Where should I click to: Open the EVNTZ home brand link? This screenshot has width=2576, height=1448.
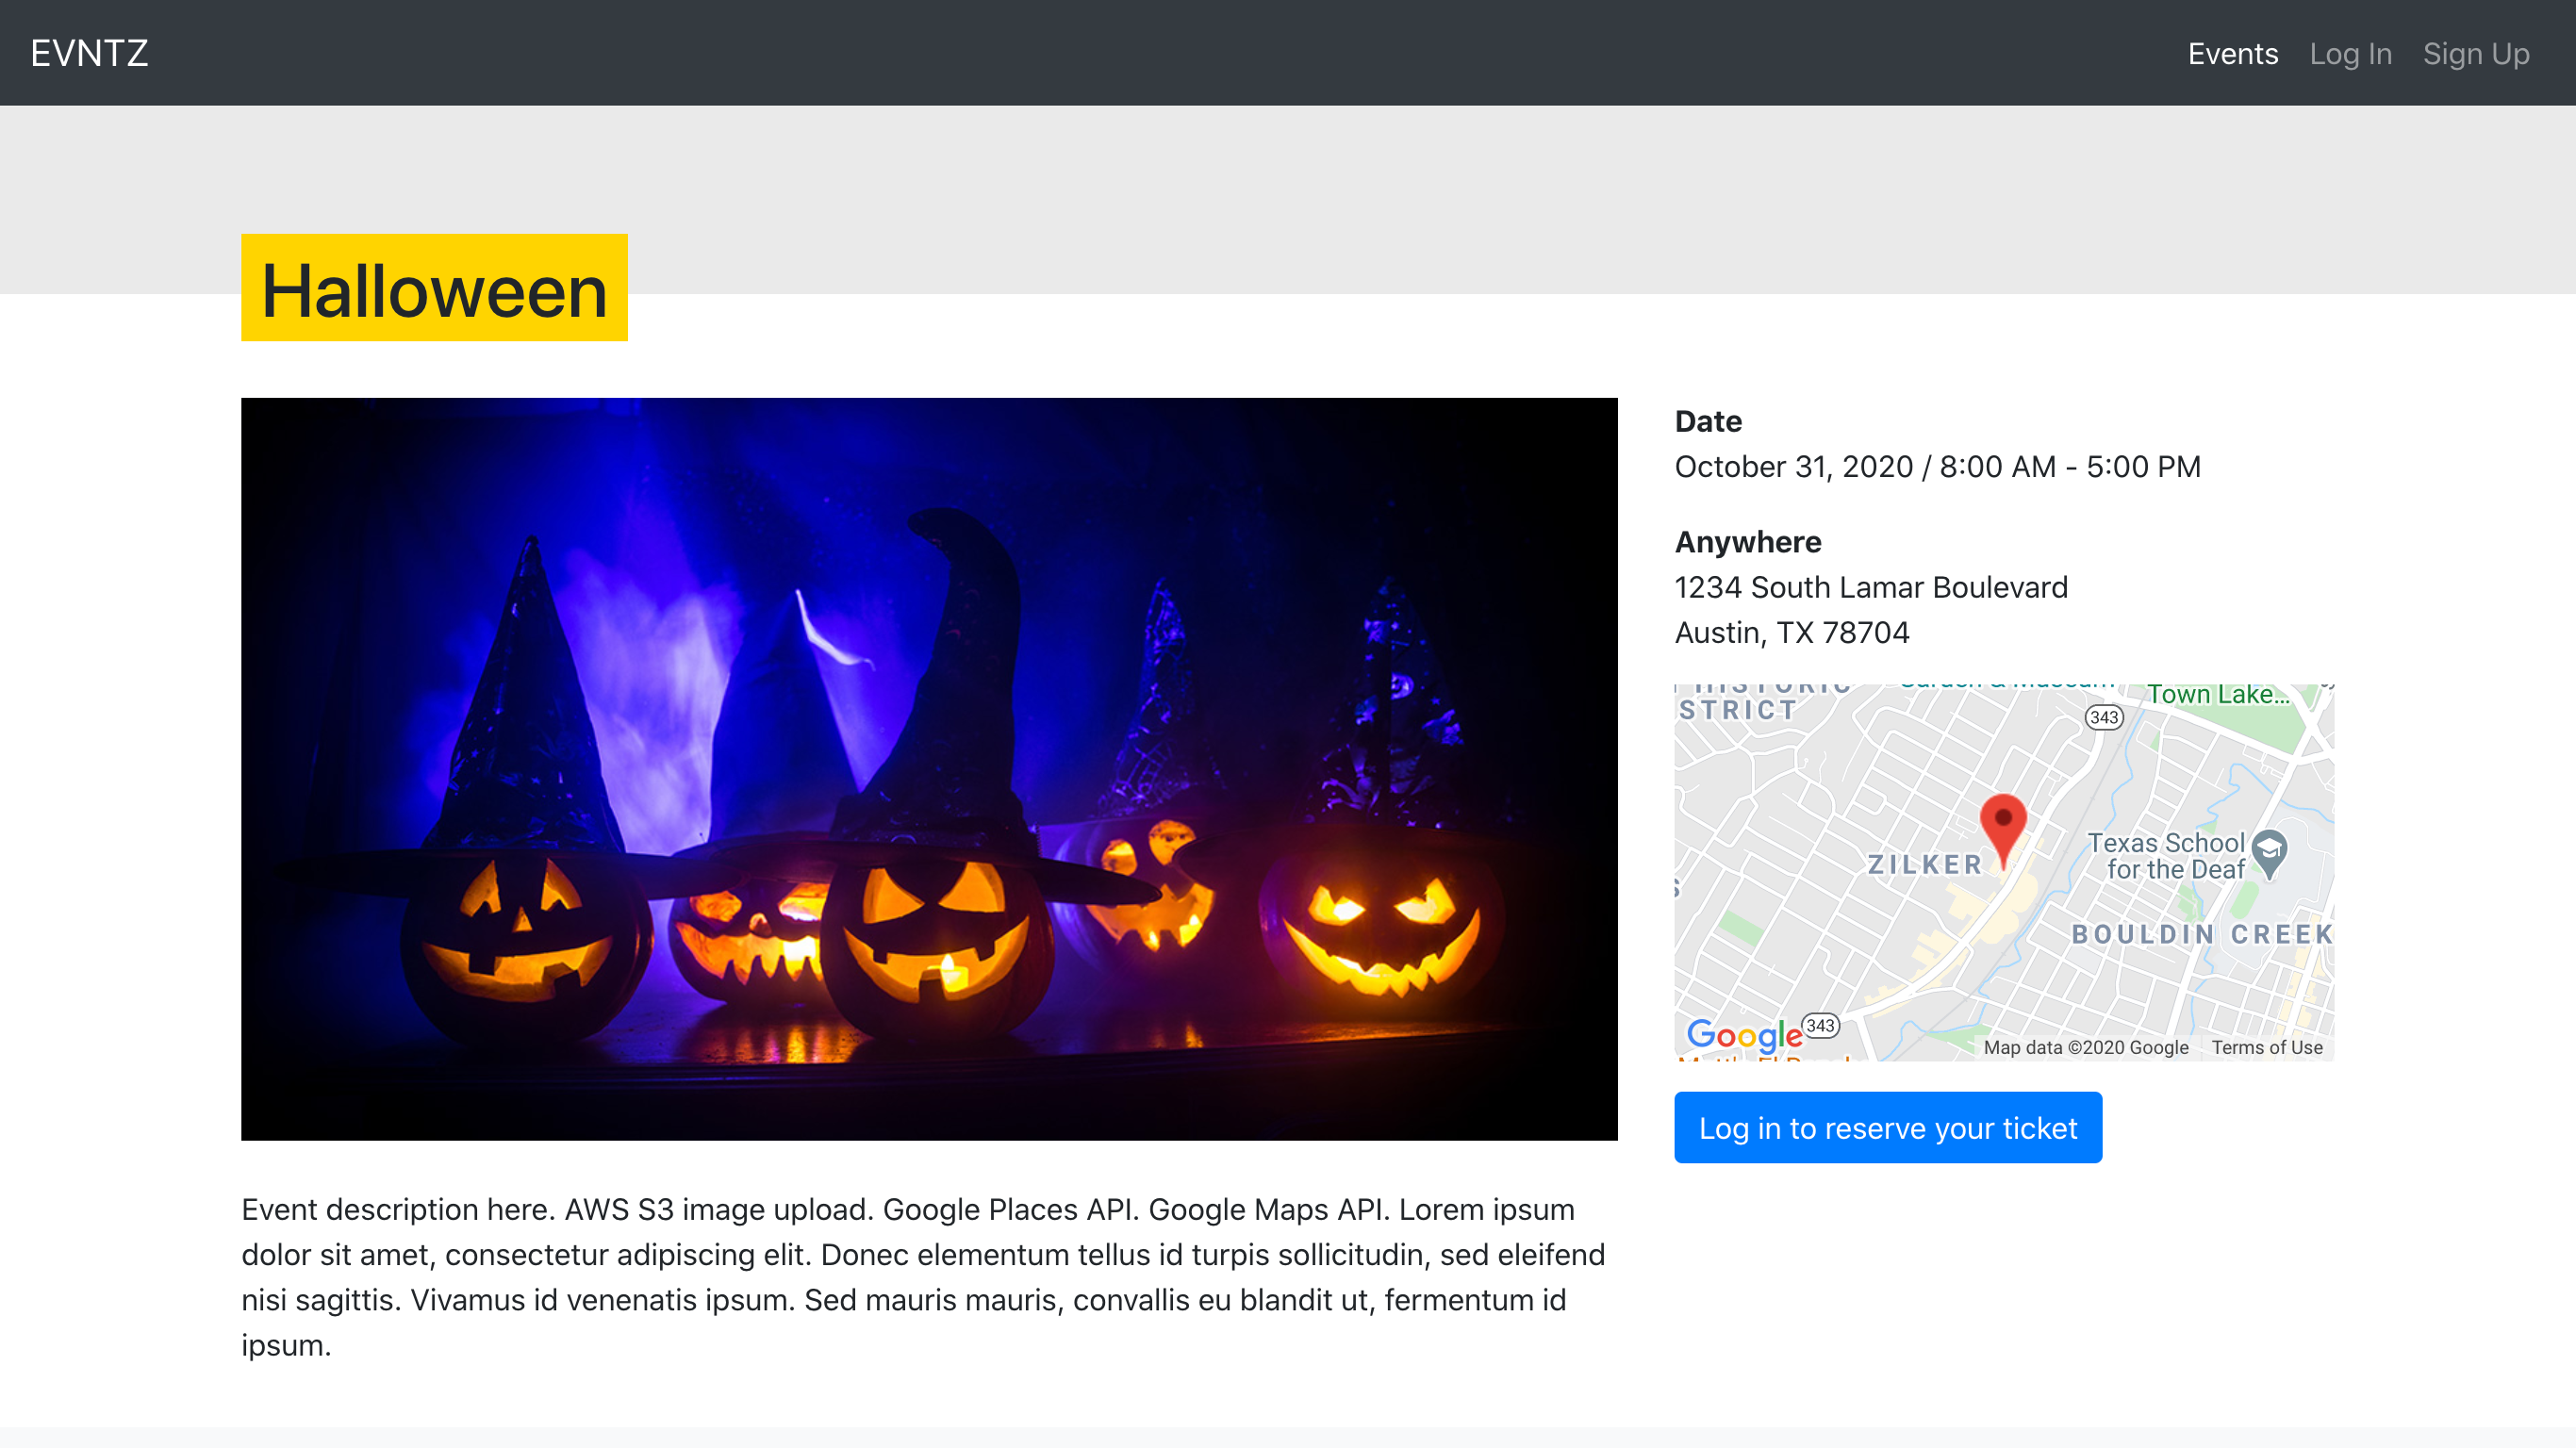point(89,53)
